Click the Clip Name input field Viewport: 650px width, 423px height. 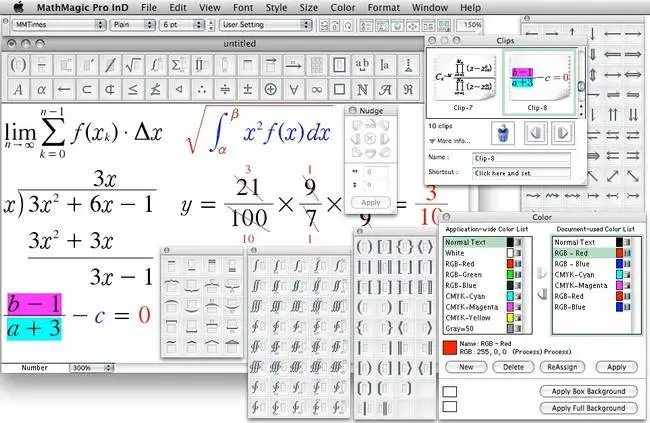[x=521, y=158]
